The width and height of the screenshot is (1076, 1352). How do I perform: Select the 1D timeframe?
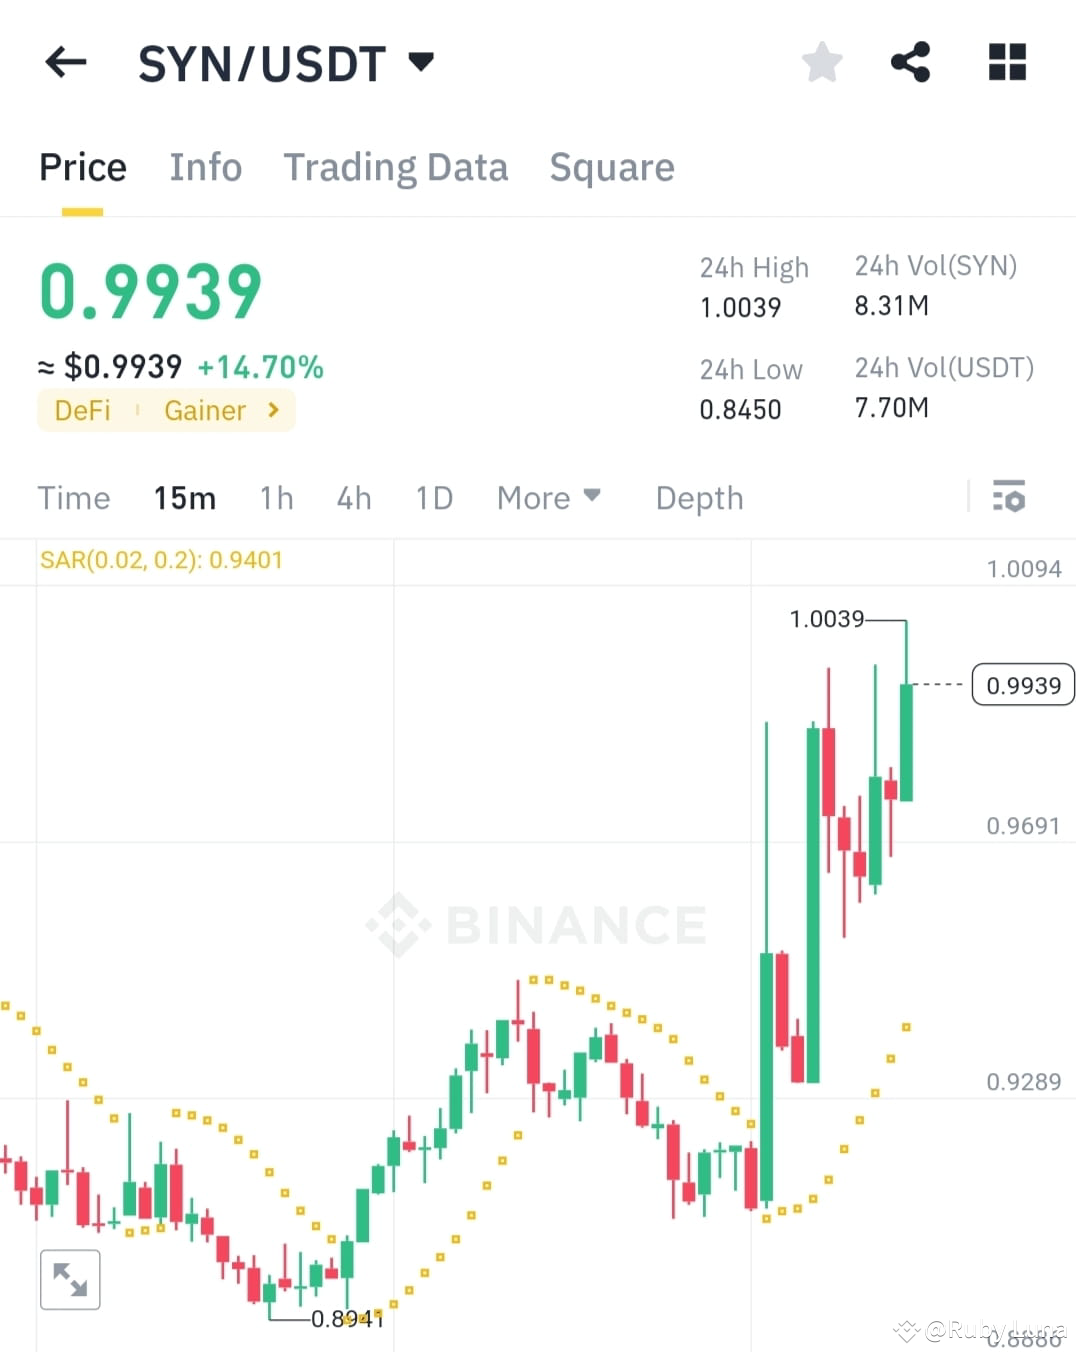434,497
